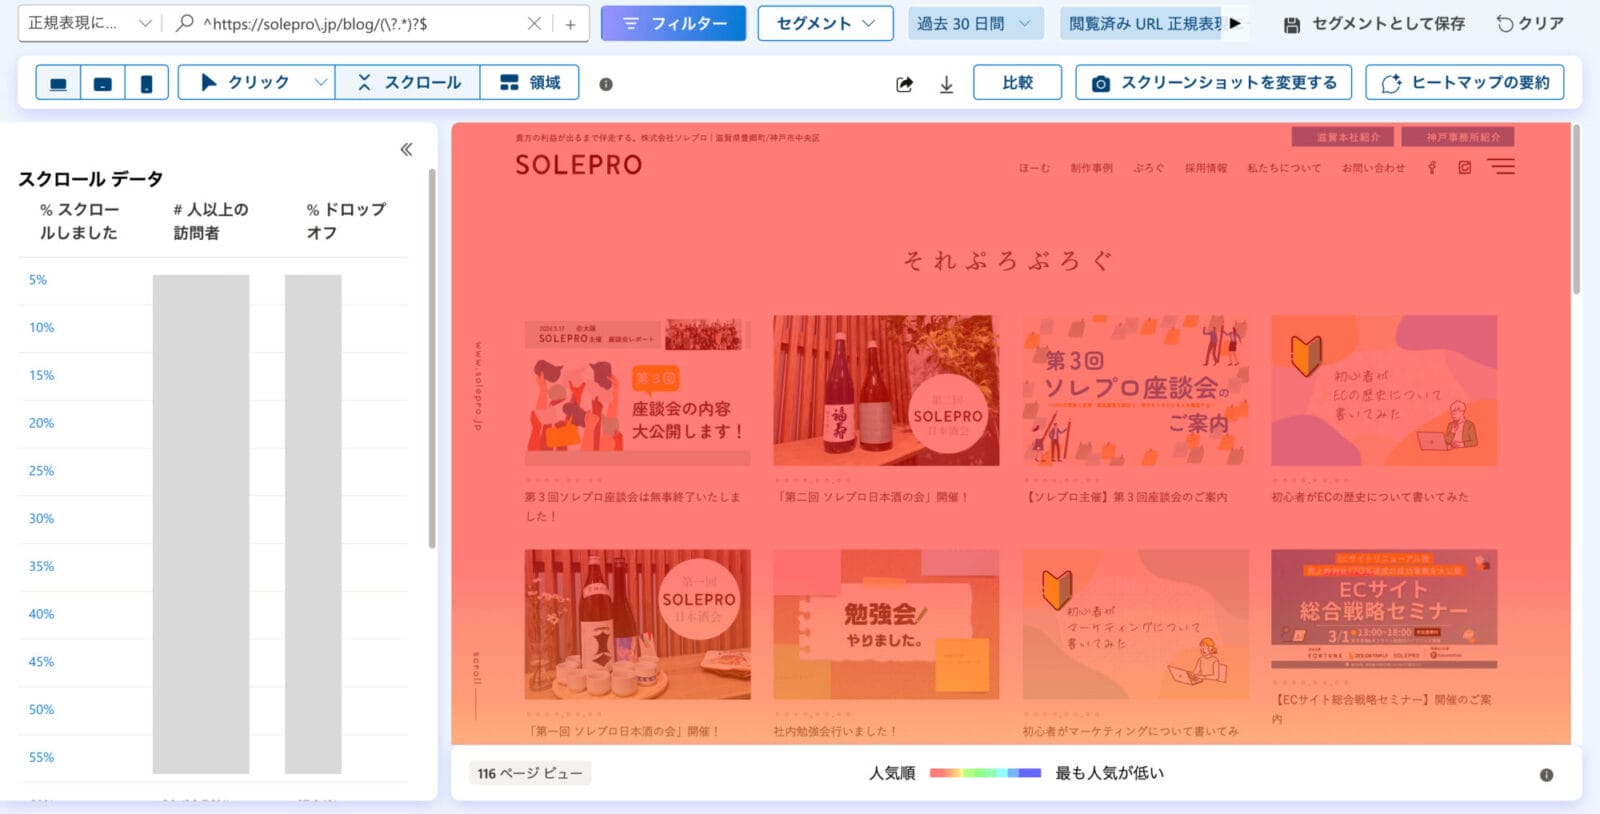Select the desktop (PC) device view icon
The image size is (1600, 814).
point(58,83)
